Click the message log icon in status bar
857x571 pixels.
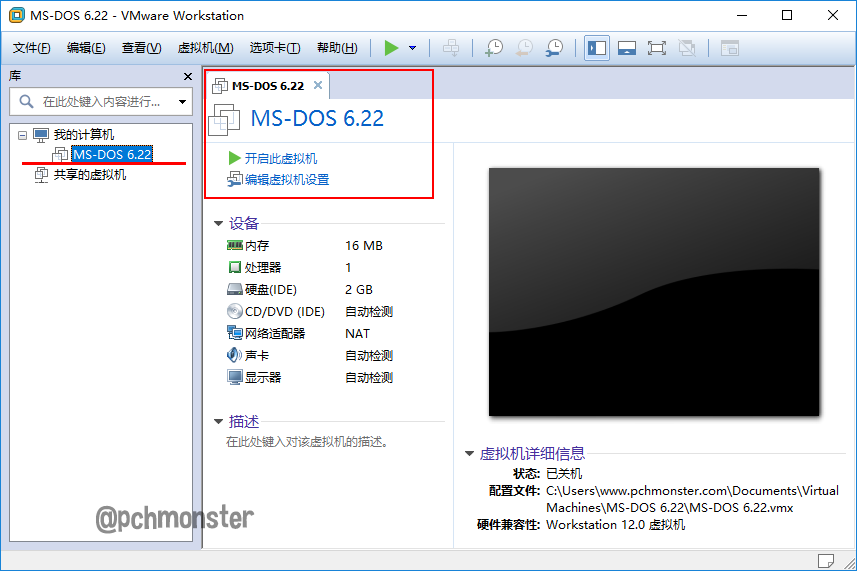click(x=826, y=561)
